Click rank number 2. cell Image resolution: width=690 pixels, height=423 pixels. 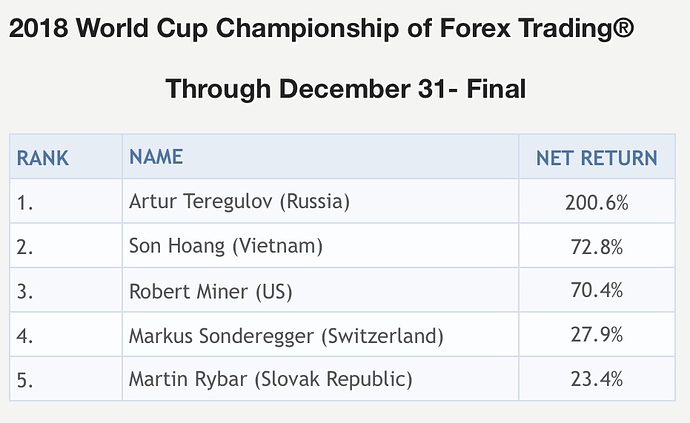pos(66,246)
